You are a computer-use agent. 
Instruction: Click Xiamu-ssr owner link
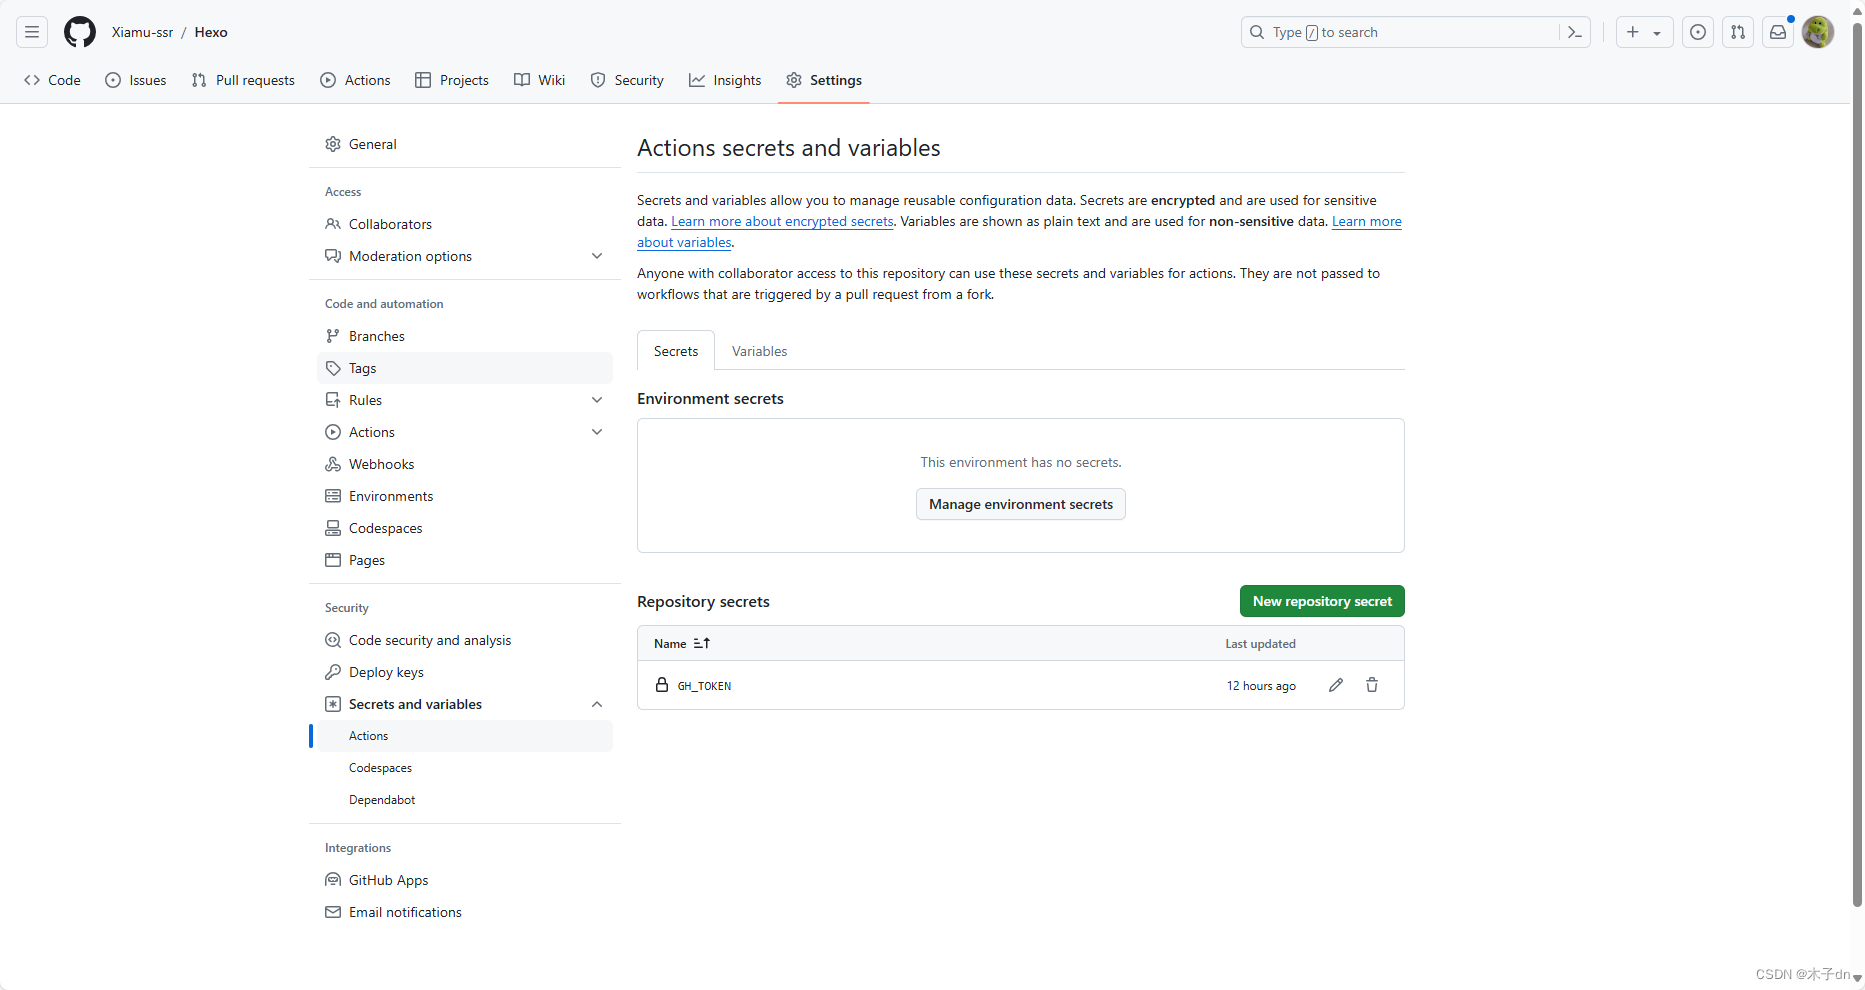click(x=142, y=32)
